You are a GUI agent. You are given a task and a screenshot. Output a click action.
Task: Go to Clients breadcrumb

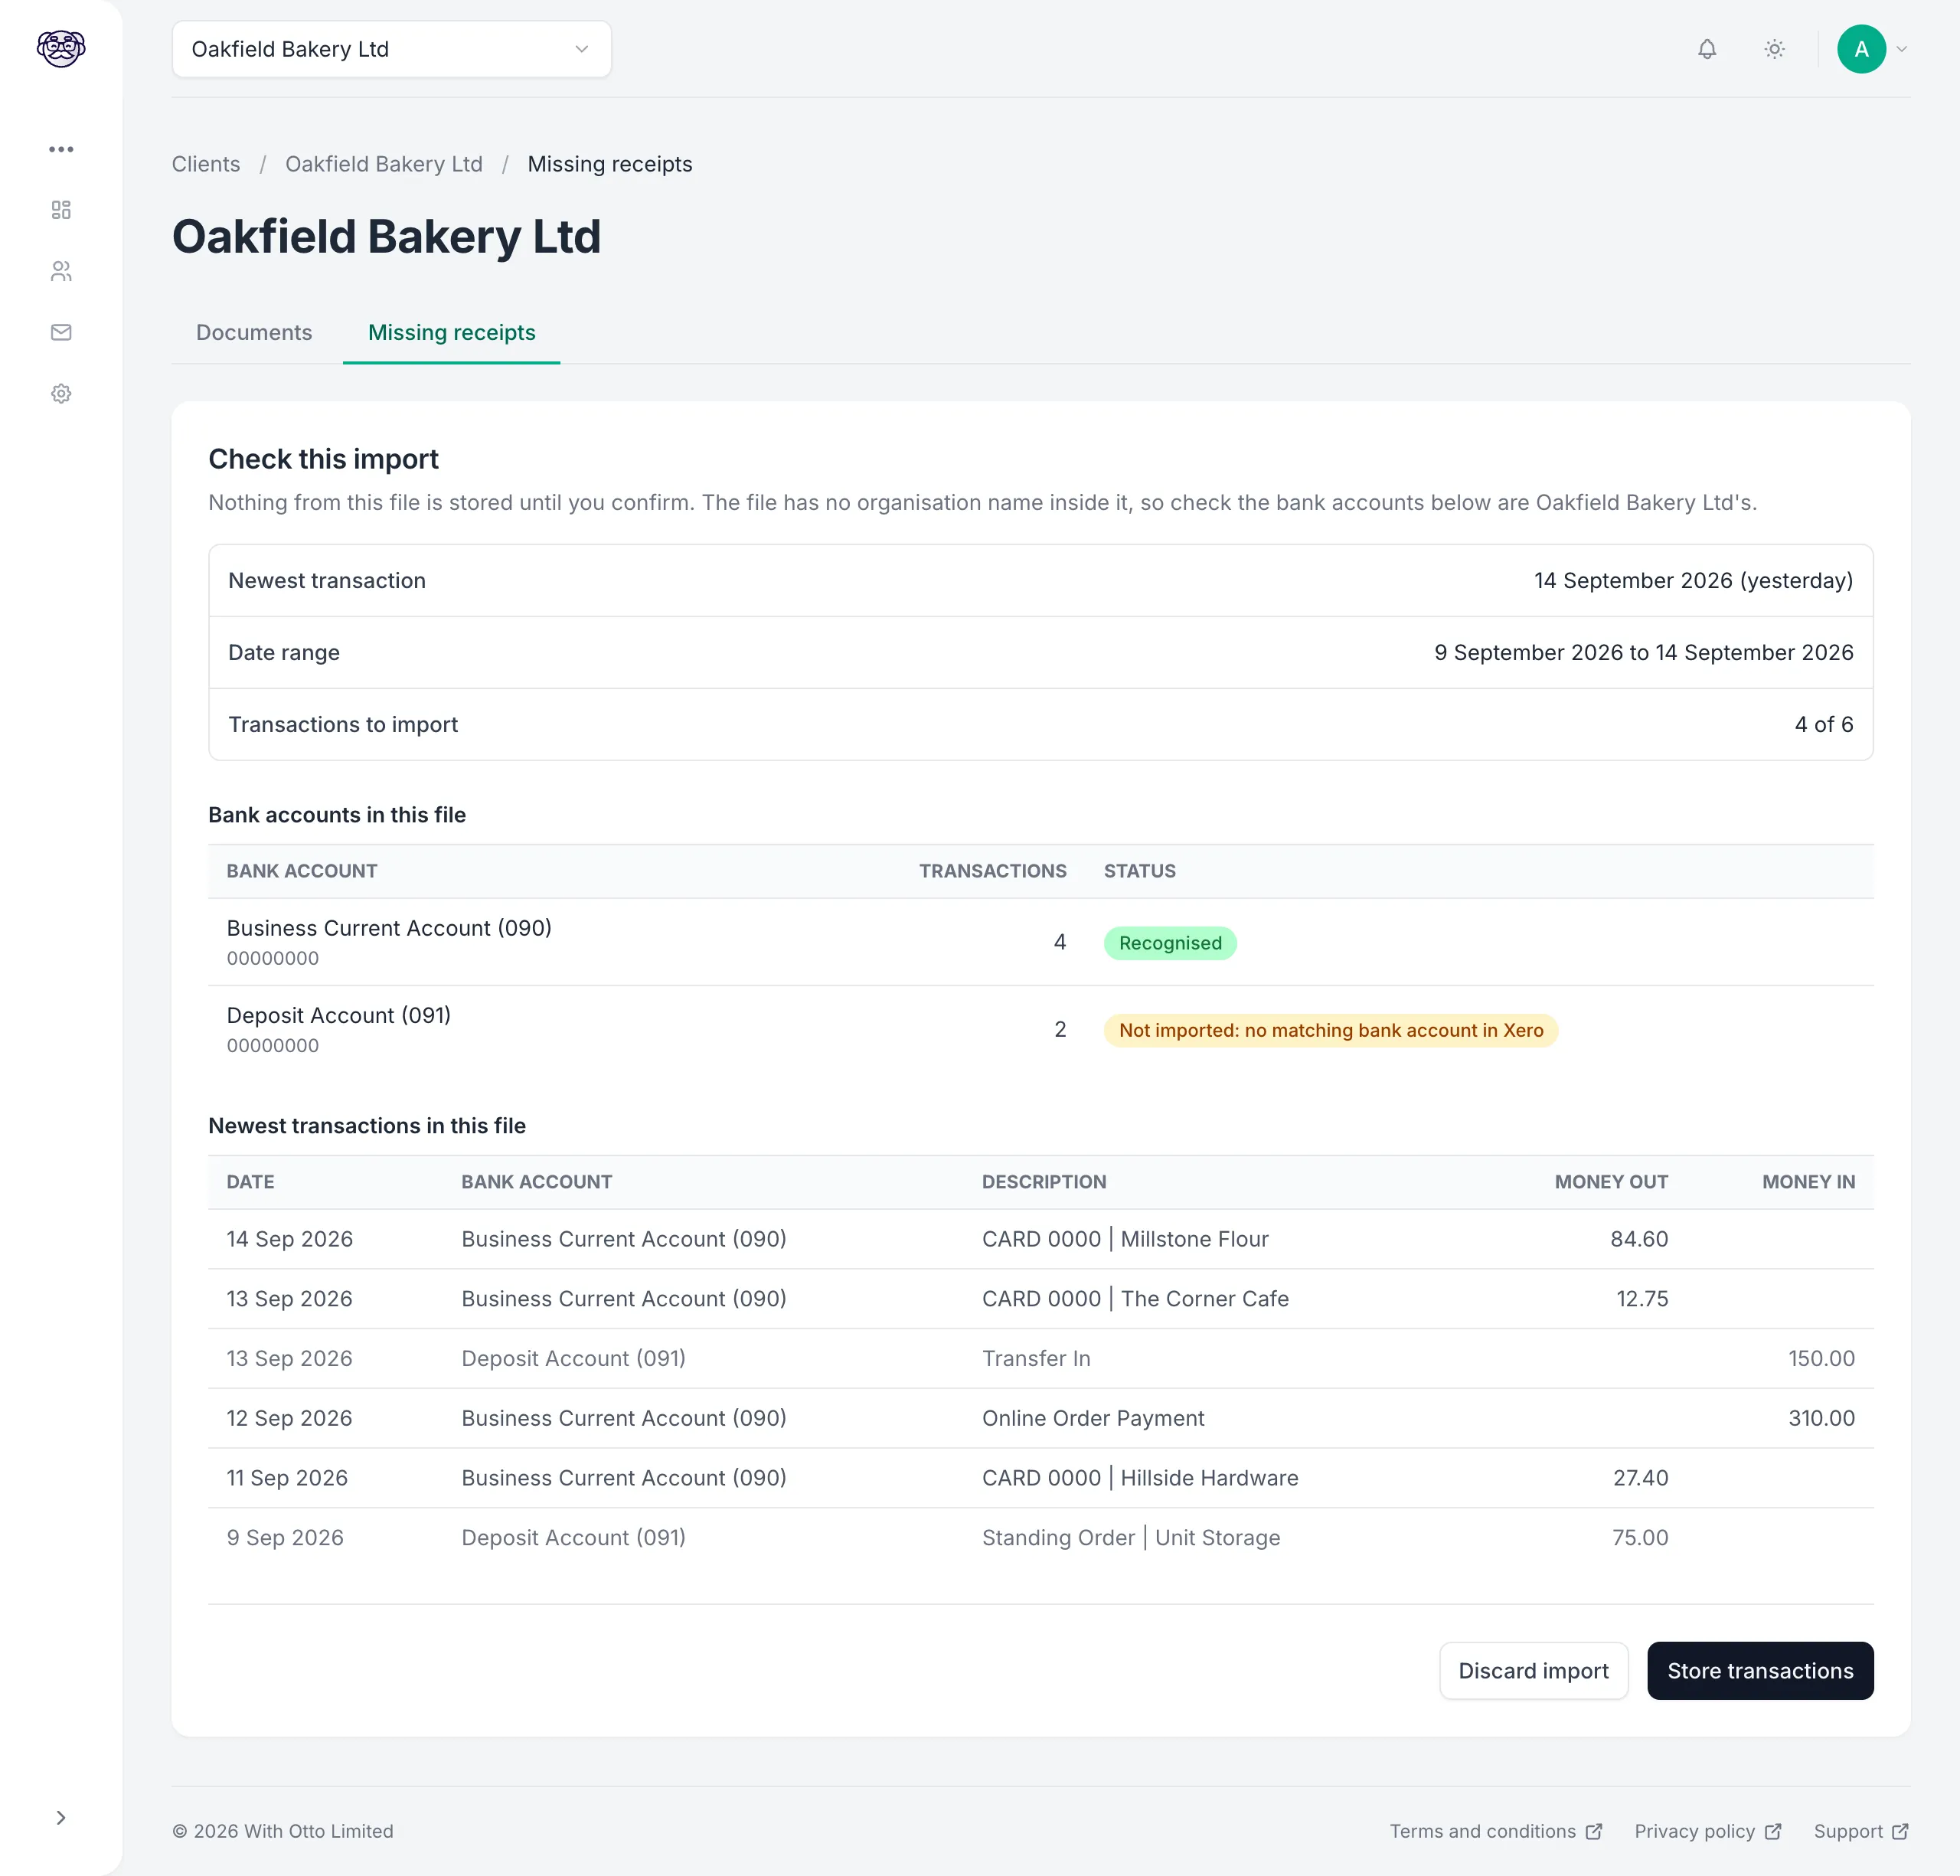206,164
